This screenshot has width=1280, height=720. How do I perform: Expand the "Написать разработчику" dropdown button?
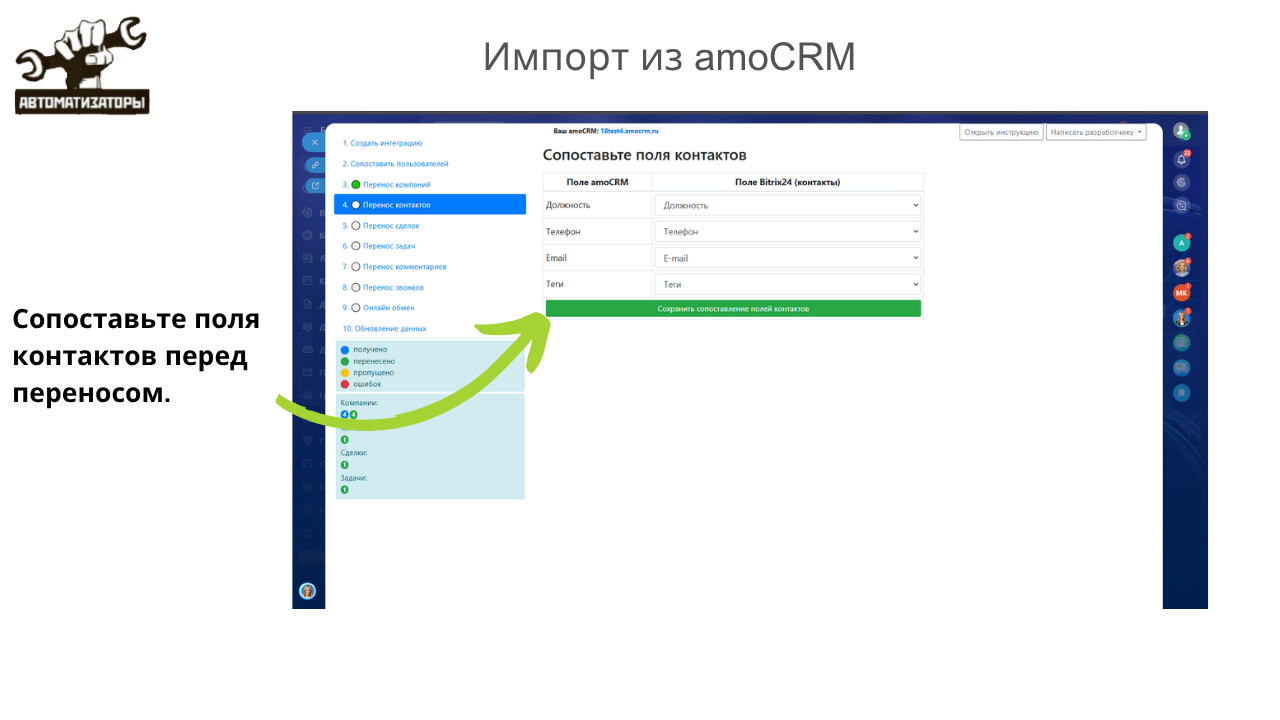pyautogui.click(x=1096, y=132)
